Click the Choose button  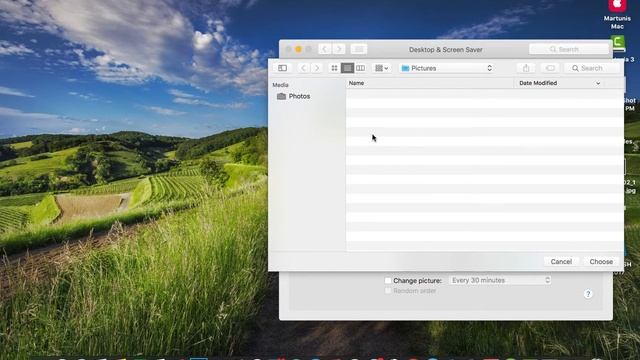[601, 262]
